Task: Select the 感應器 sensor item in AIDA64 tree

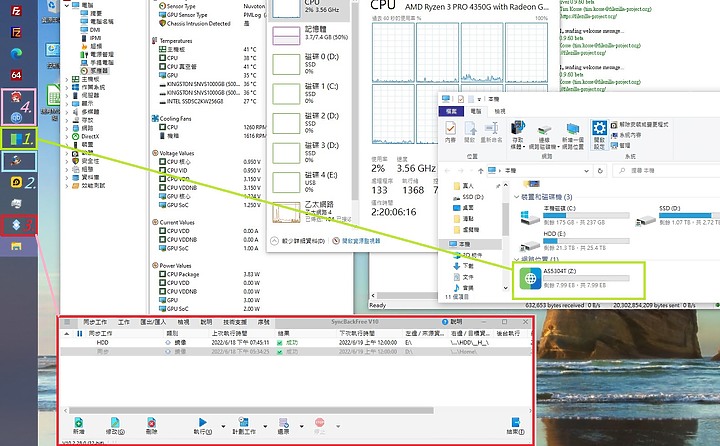Action: (95, 71)
